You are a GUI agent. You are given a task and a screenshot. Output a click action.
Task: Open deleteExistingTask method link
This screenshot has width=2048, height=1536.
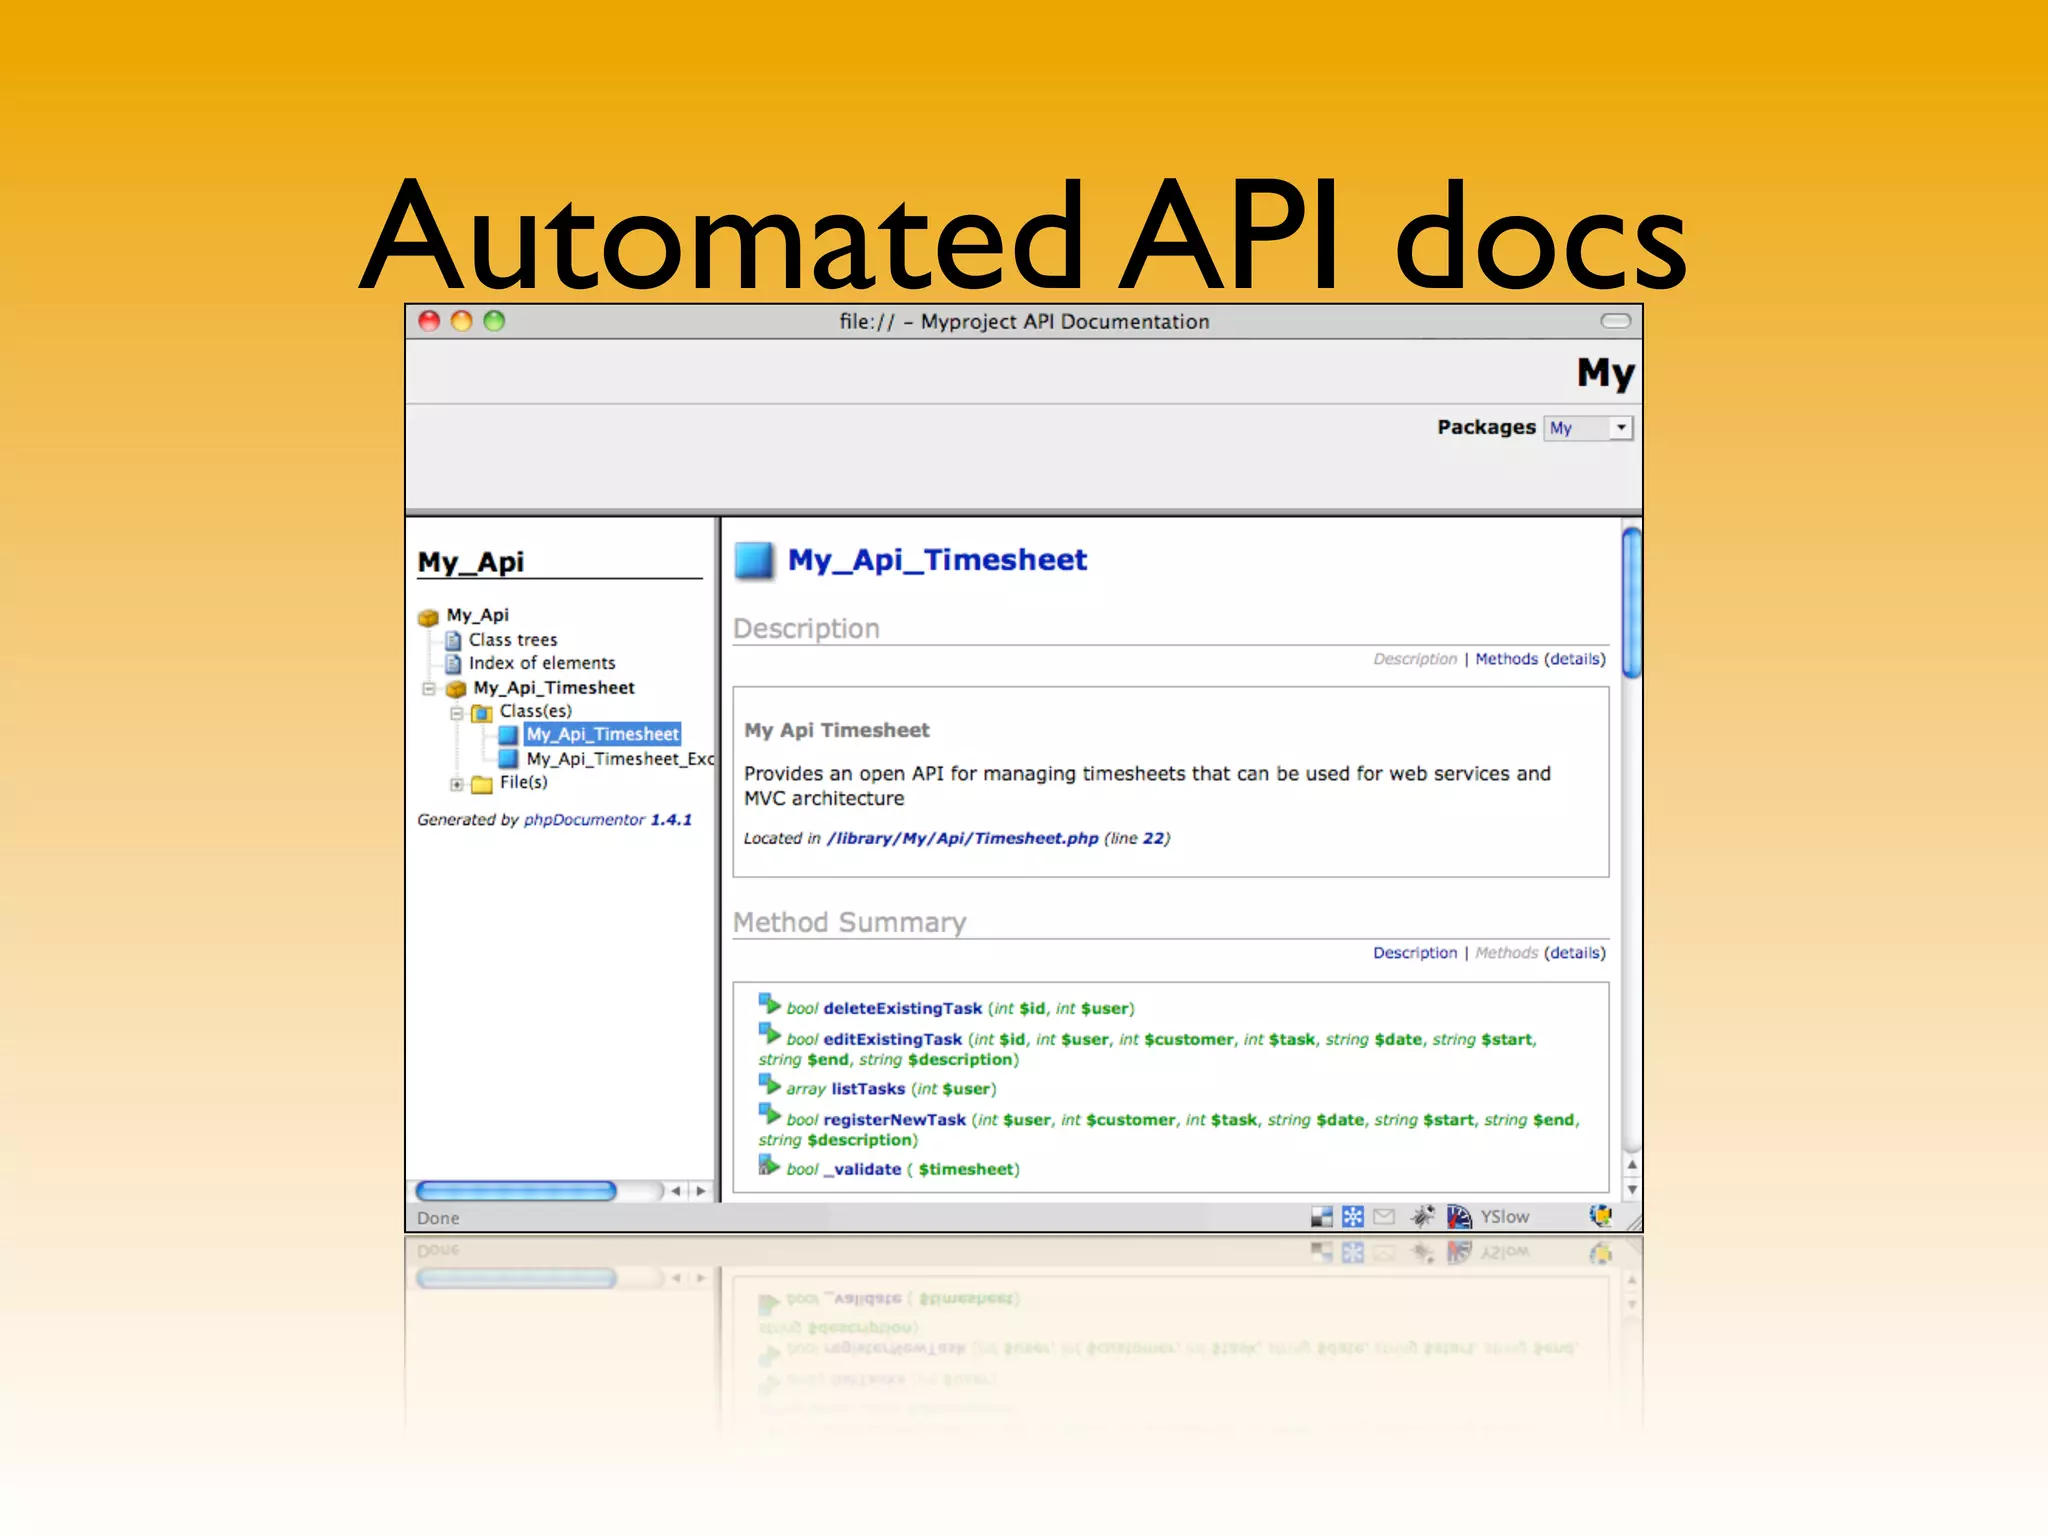pyautogui.click(x=902, y=1009)
